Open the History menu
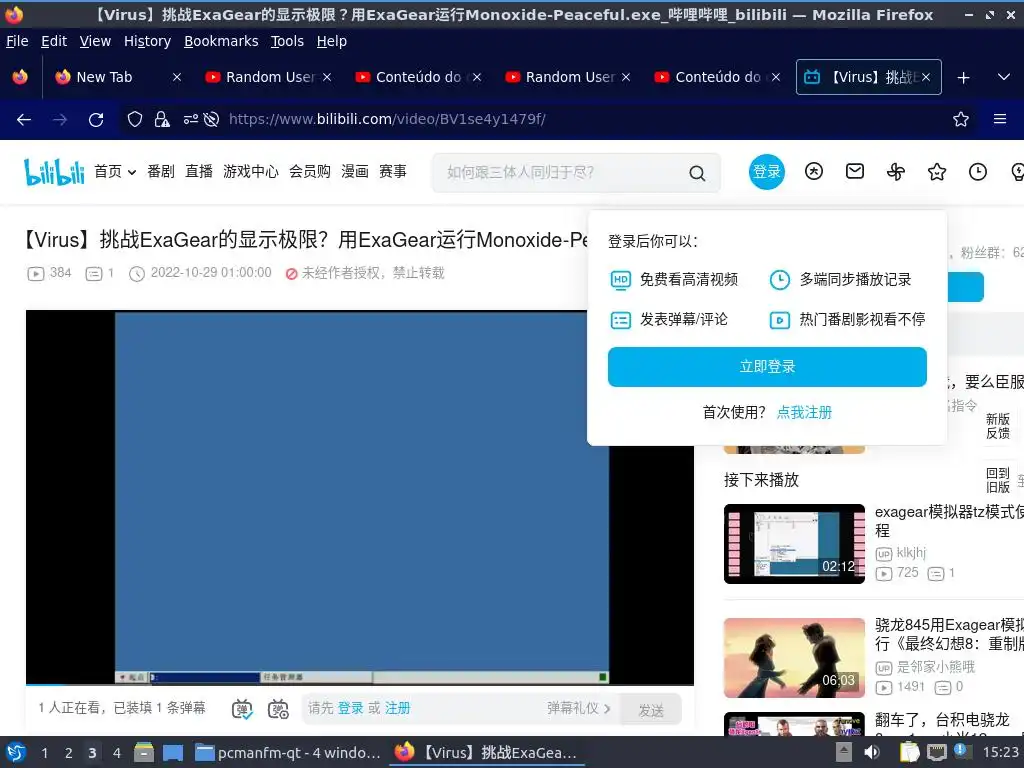 [x=148, y=41]
